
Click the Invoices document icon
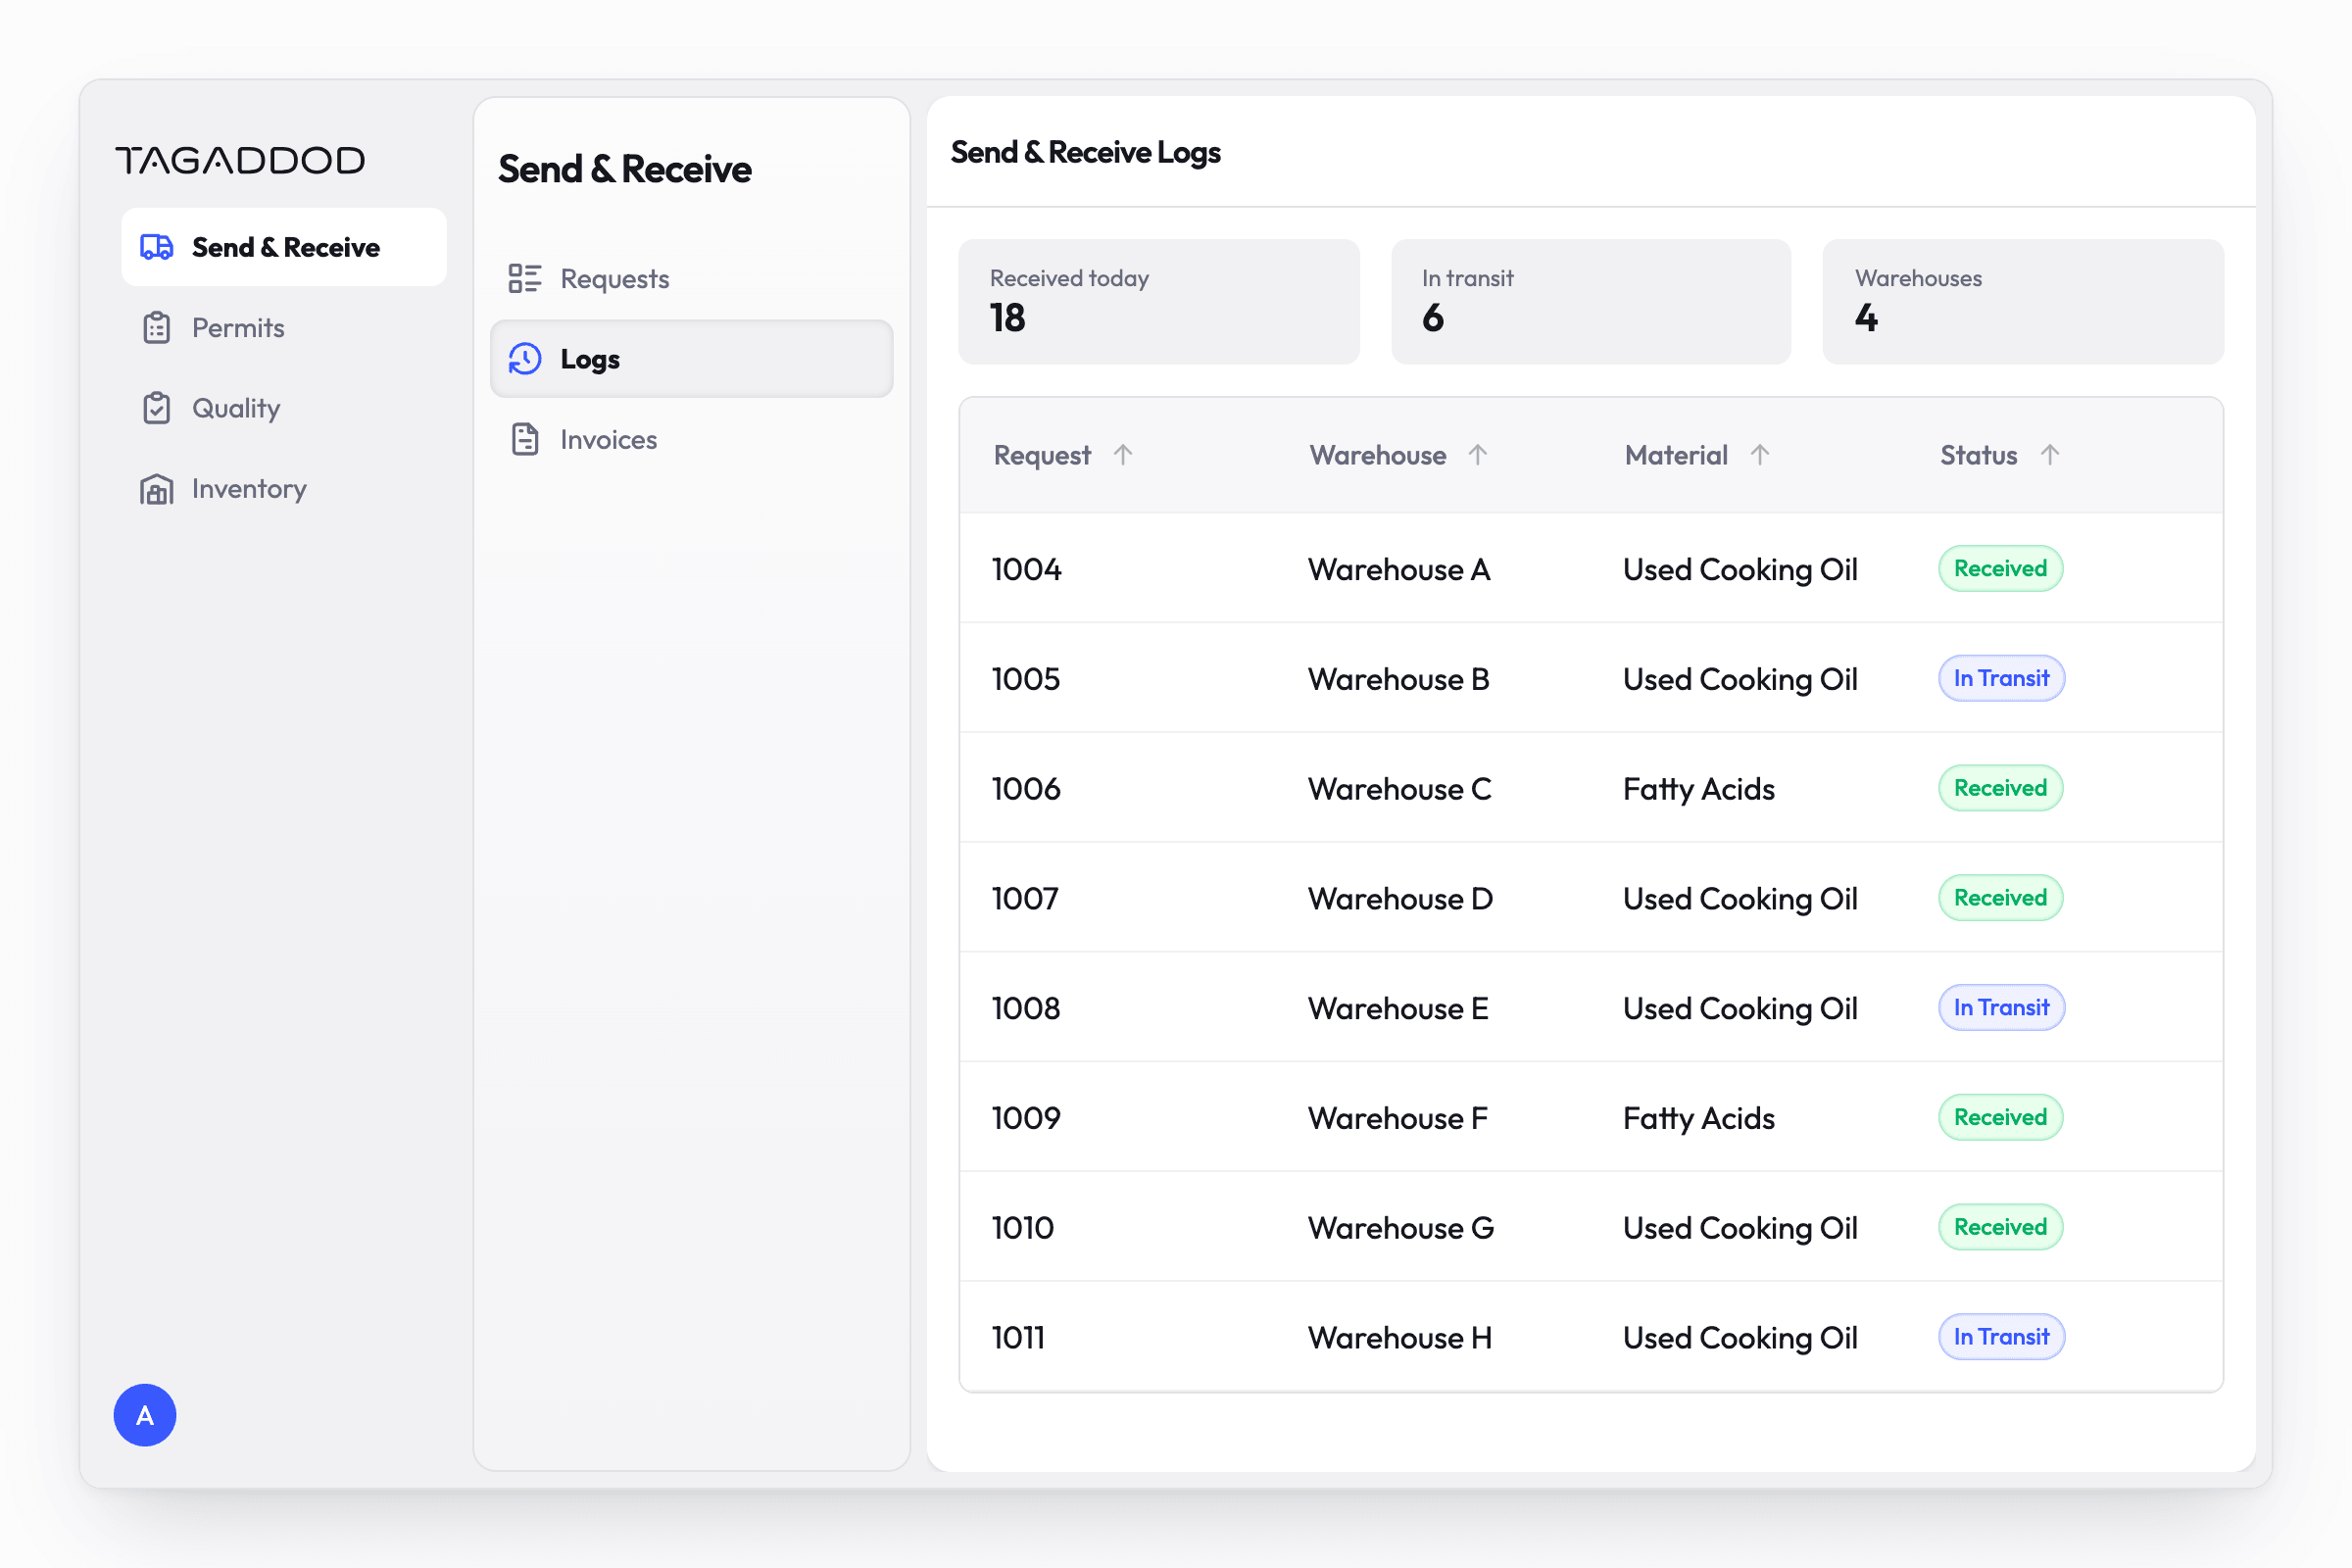525,439
